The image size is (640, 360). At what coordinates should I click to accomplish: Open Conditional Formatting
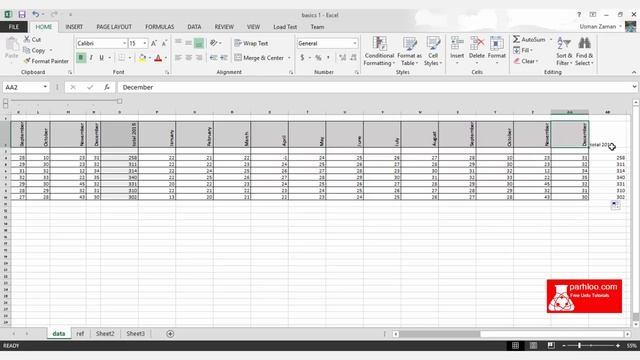tap(379, 51)
